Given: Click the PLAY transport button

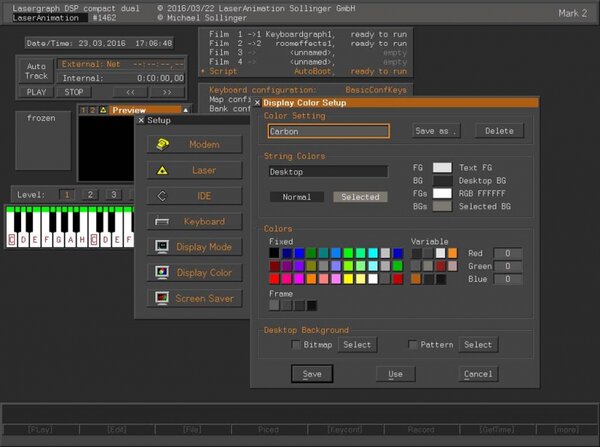Looking at the screenshot, I should point(36,92).
